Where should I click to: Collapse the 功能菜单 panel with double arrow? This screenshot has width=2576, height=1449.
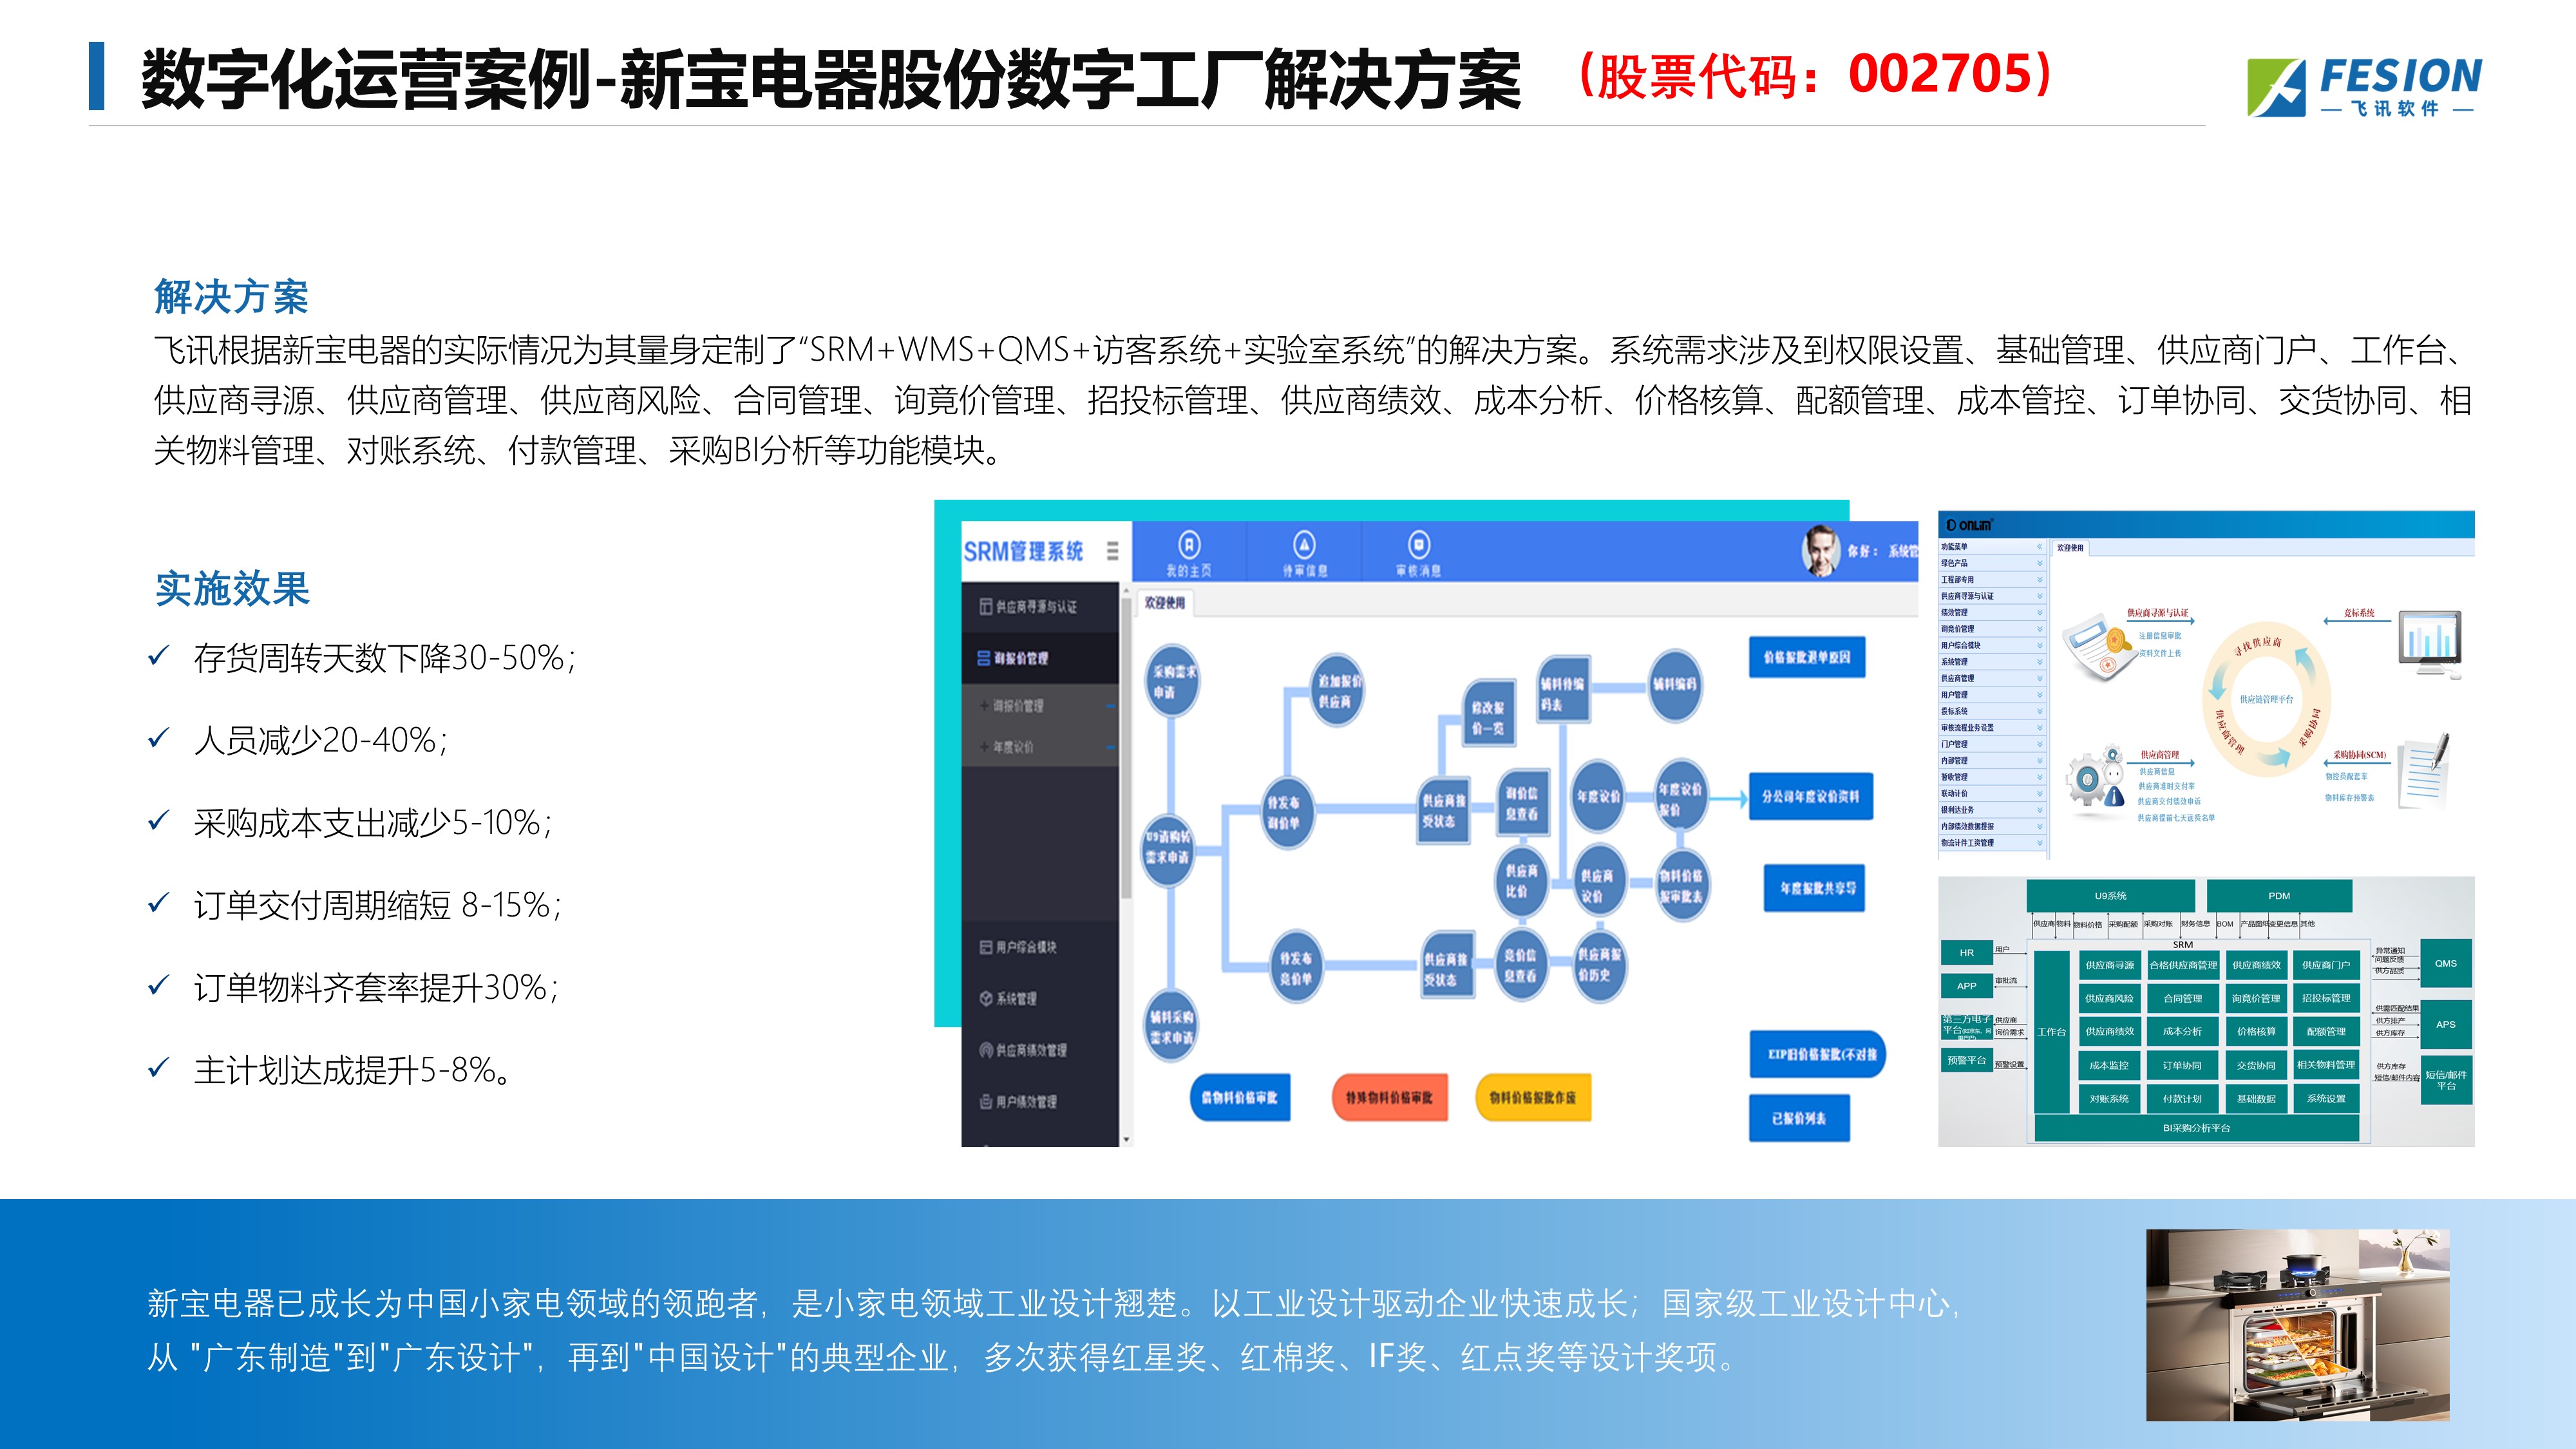(2039, 547)
